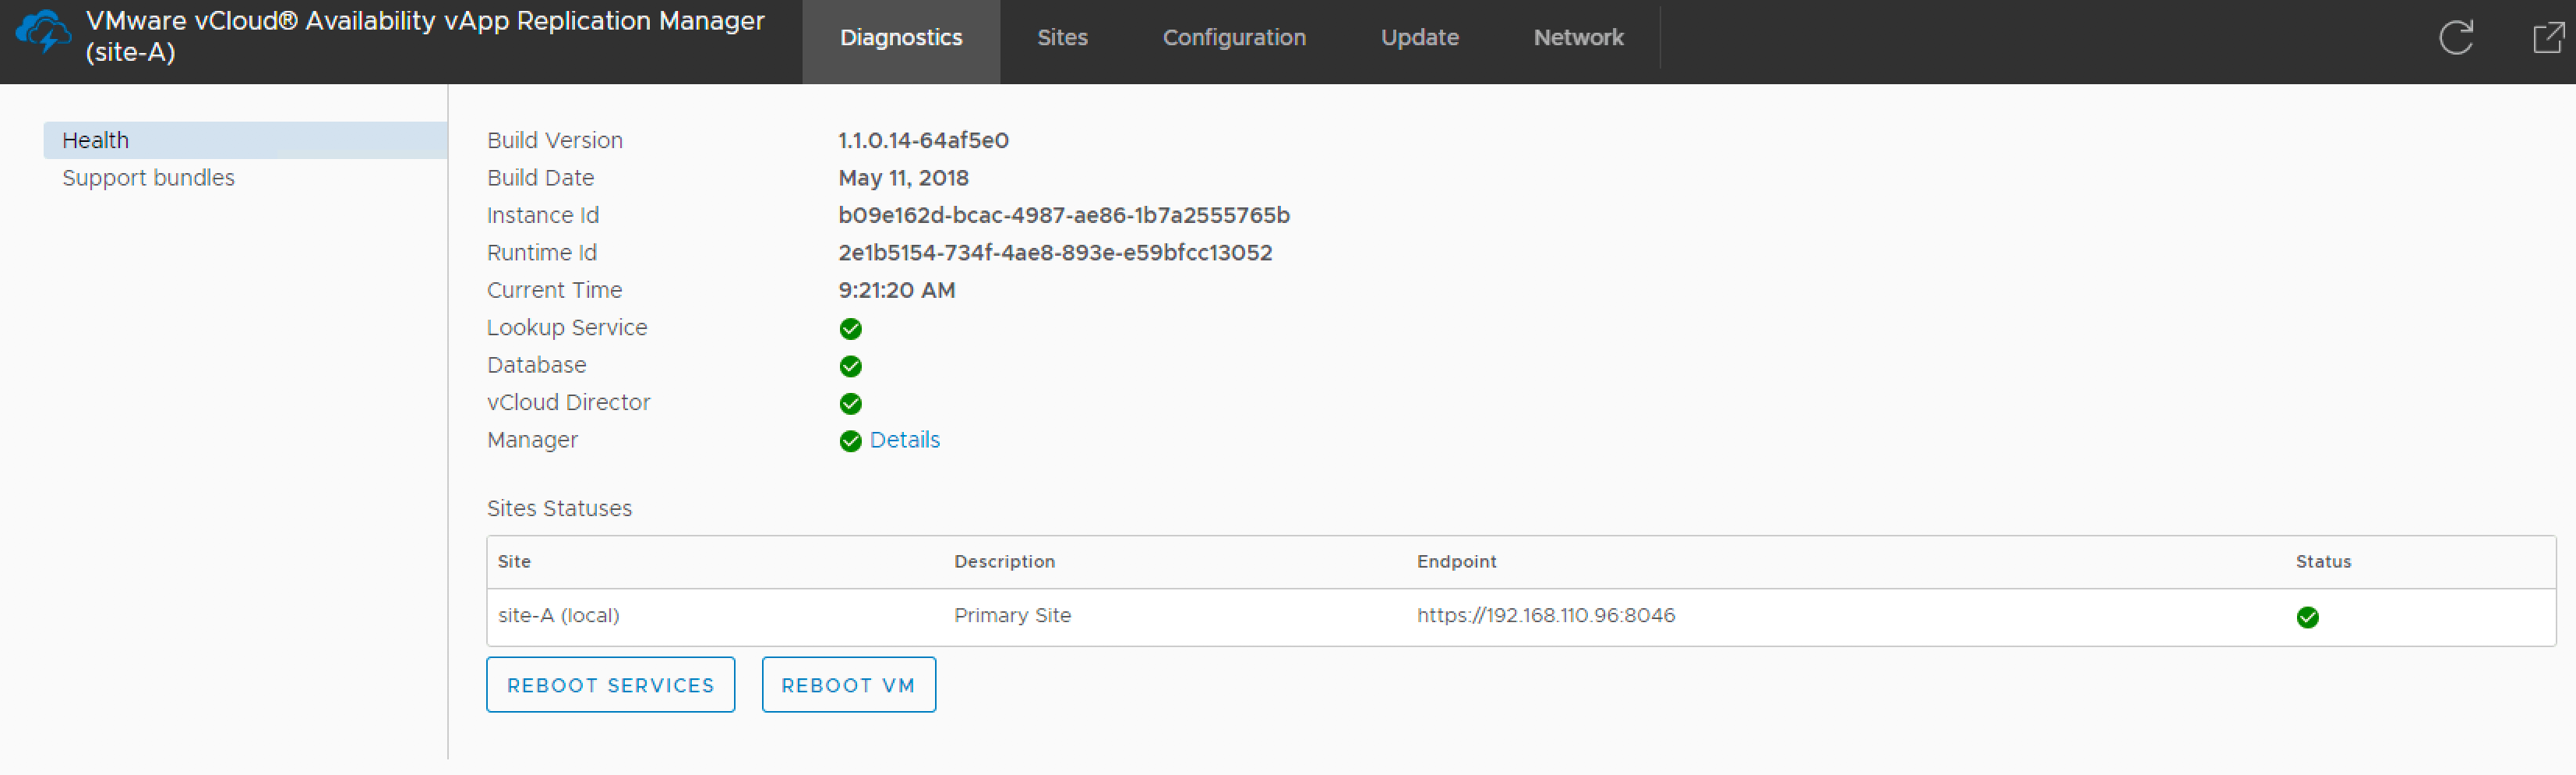The height and width of the screenshot is (775, 2576).
Task: Select Health in the sidebar
Action: [96, 140]
